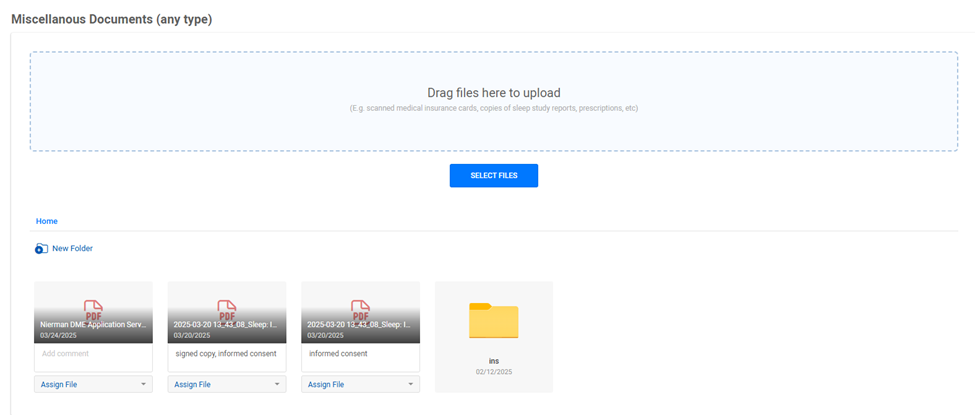Click the '(E.g. scanned medical insurance cards…' example hint

tap(494, 108)
